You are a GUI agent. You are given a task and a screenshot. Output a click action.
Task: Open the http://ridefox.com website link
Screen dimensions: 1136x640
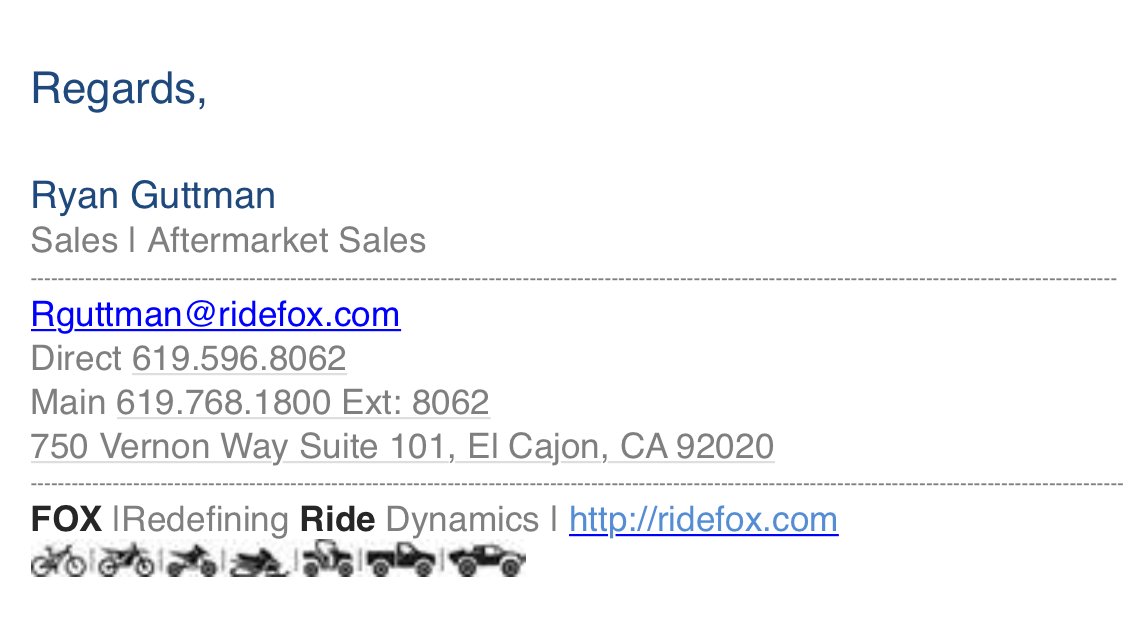coord(703,520)
